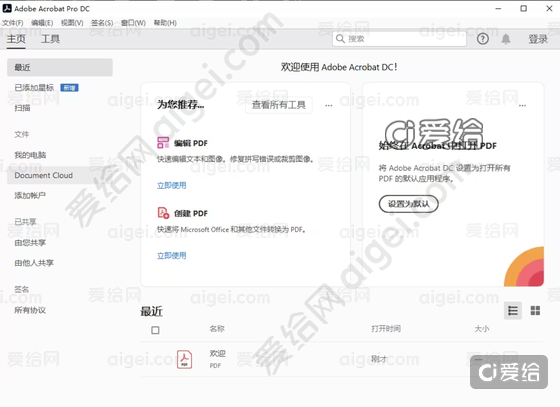Viewport: 560px width, 407px height.
Task: Click the help question mark icon
Action: point(482,39)
